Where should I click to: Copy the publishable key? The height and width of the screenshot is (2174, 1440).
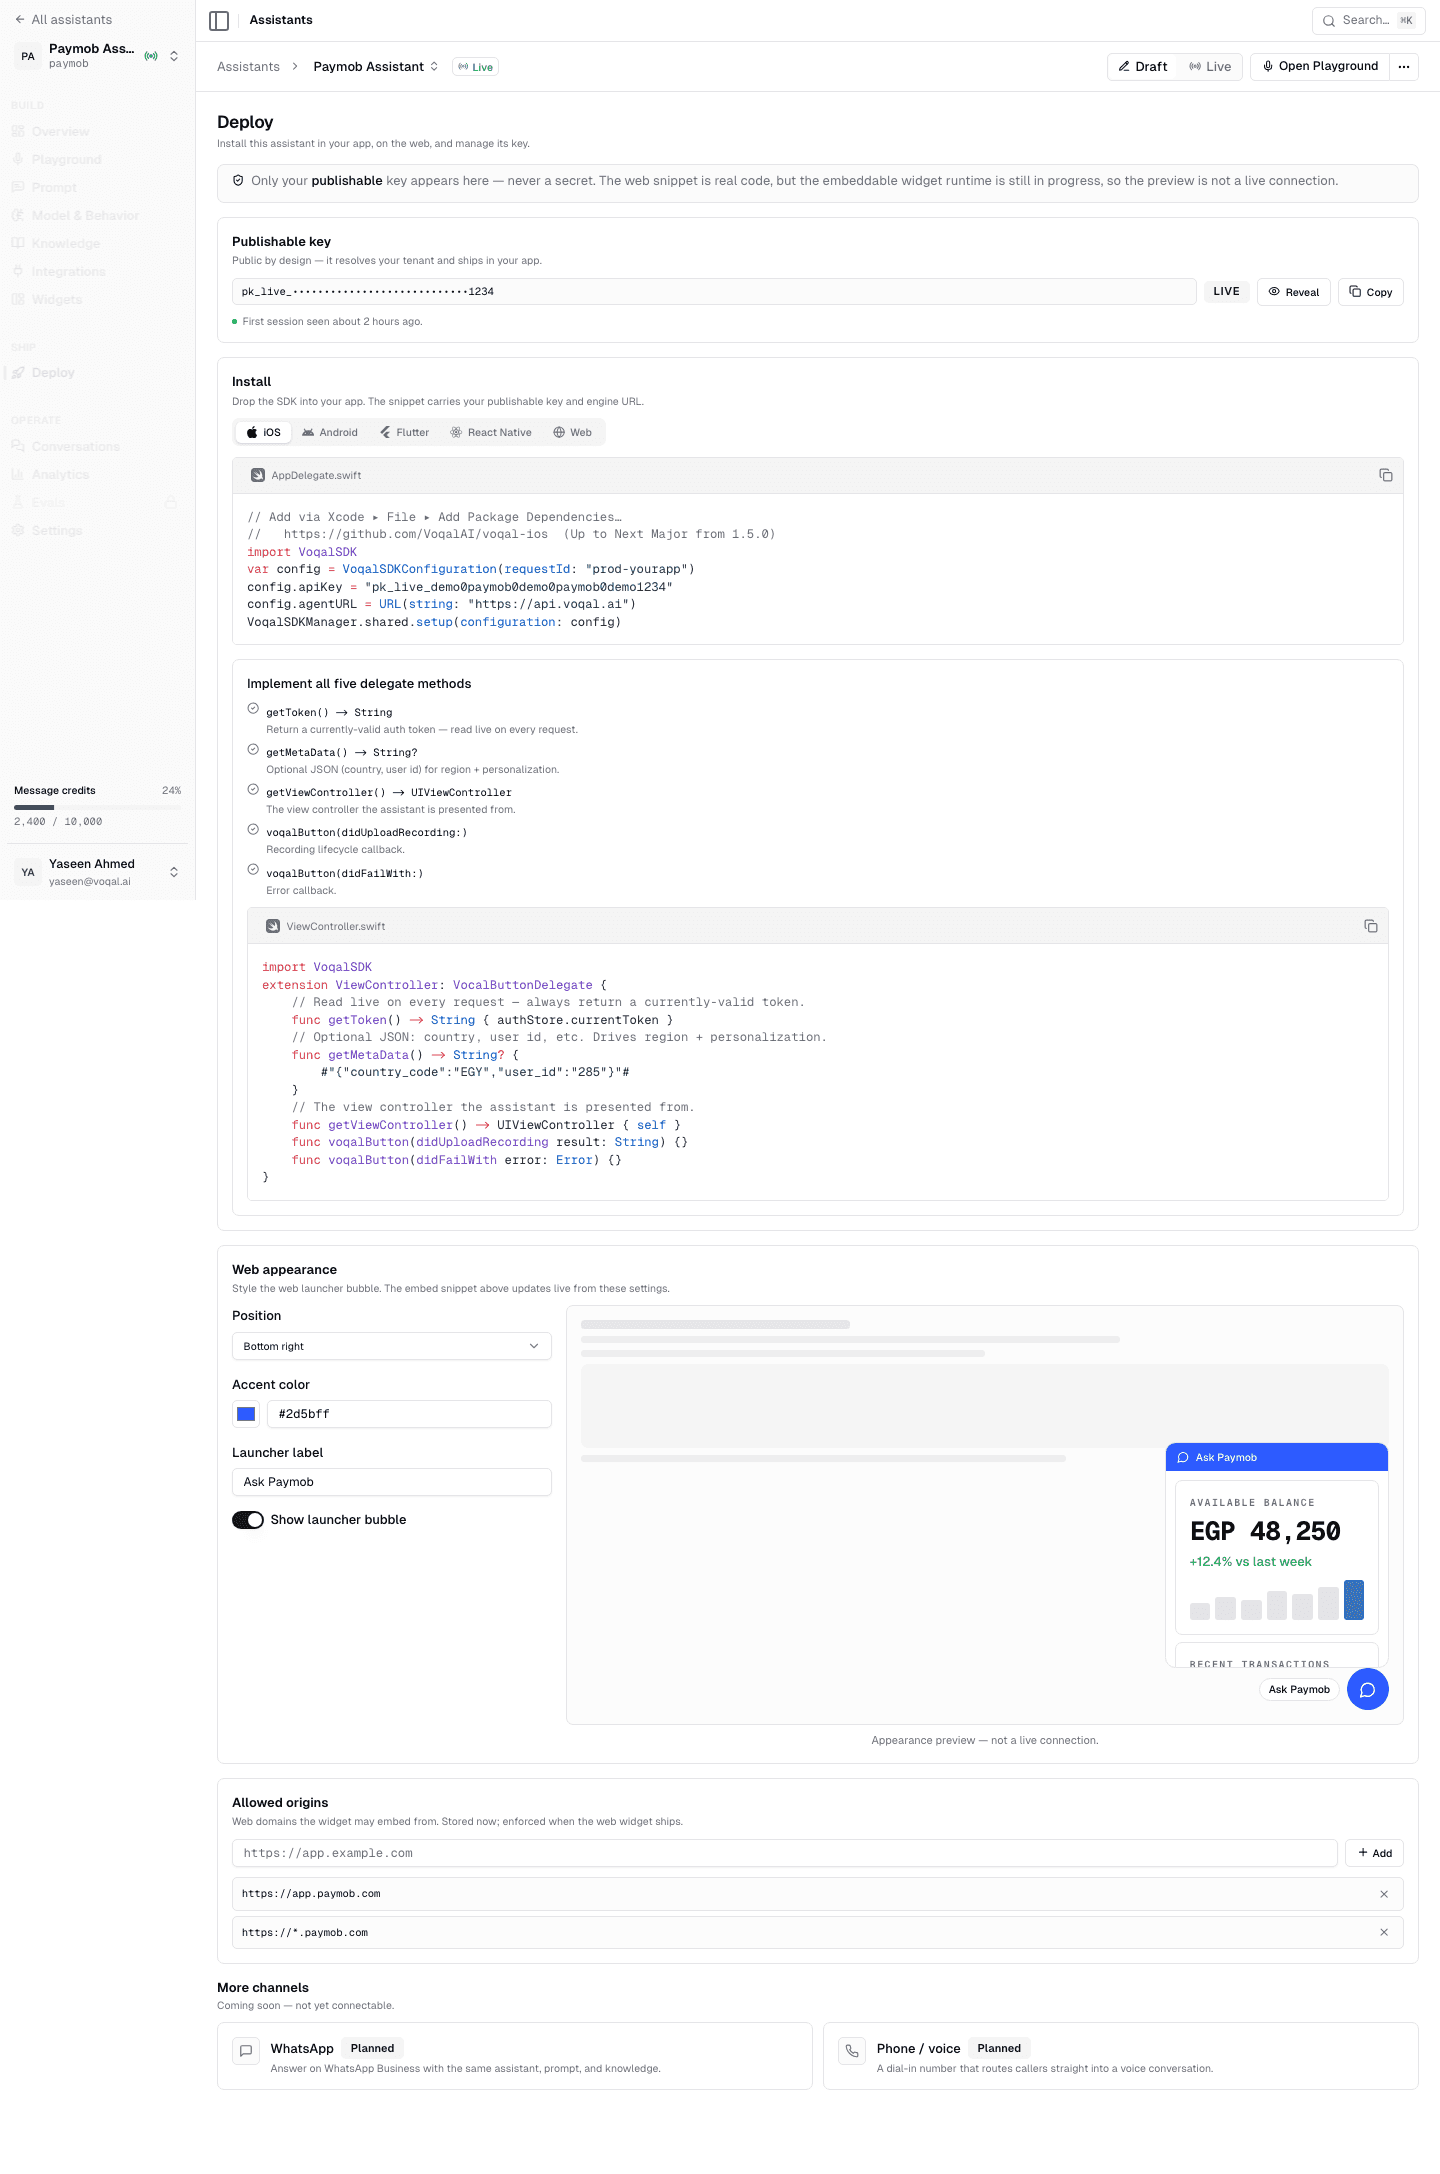(x=1371, y=292)
